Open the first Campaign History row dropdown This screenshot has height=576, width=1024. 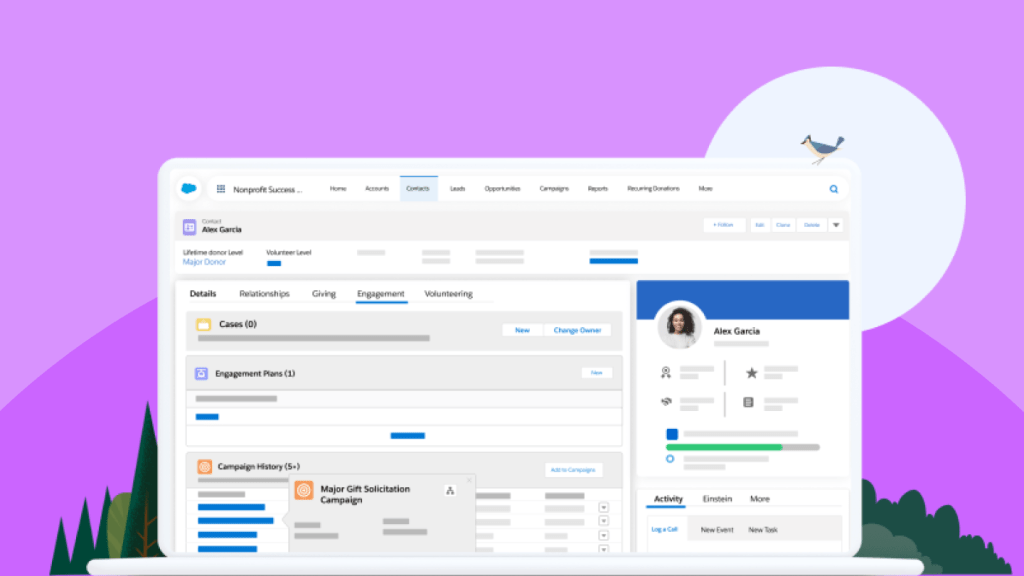click(x=603, y=507)
